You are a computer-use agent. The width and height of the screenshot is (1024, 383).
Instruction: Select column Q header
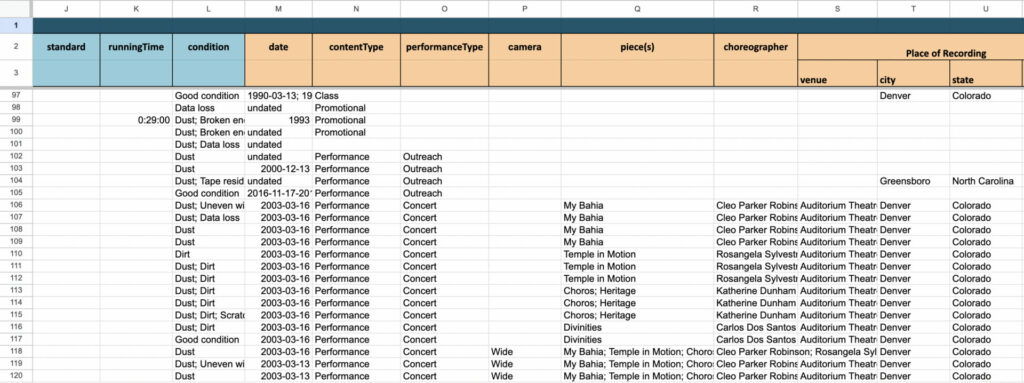(x=637, y=8)
